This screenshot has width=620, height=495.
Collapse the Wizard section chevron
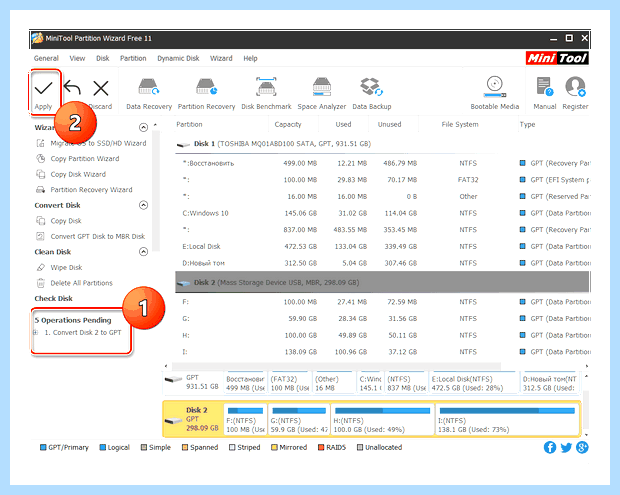click(x=143, y=127)
